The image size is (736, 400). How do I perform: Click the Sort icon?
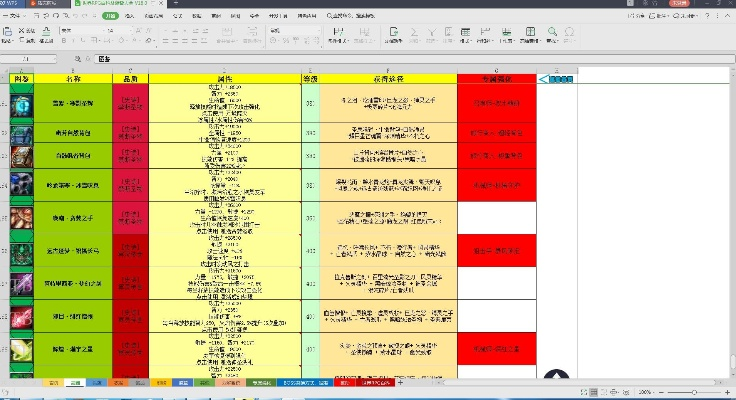pyautogui.click(x=448, y=32)
